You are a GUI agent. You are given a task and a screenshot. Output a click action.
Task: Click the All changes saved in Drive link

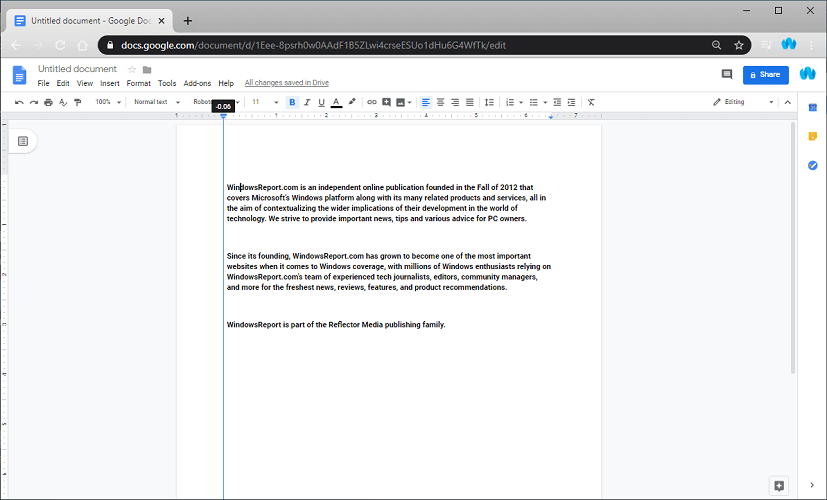point(287,83)
